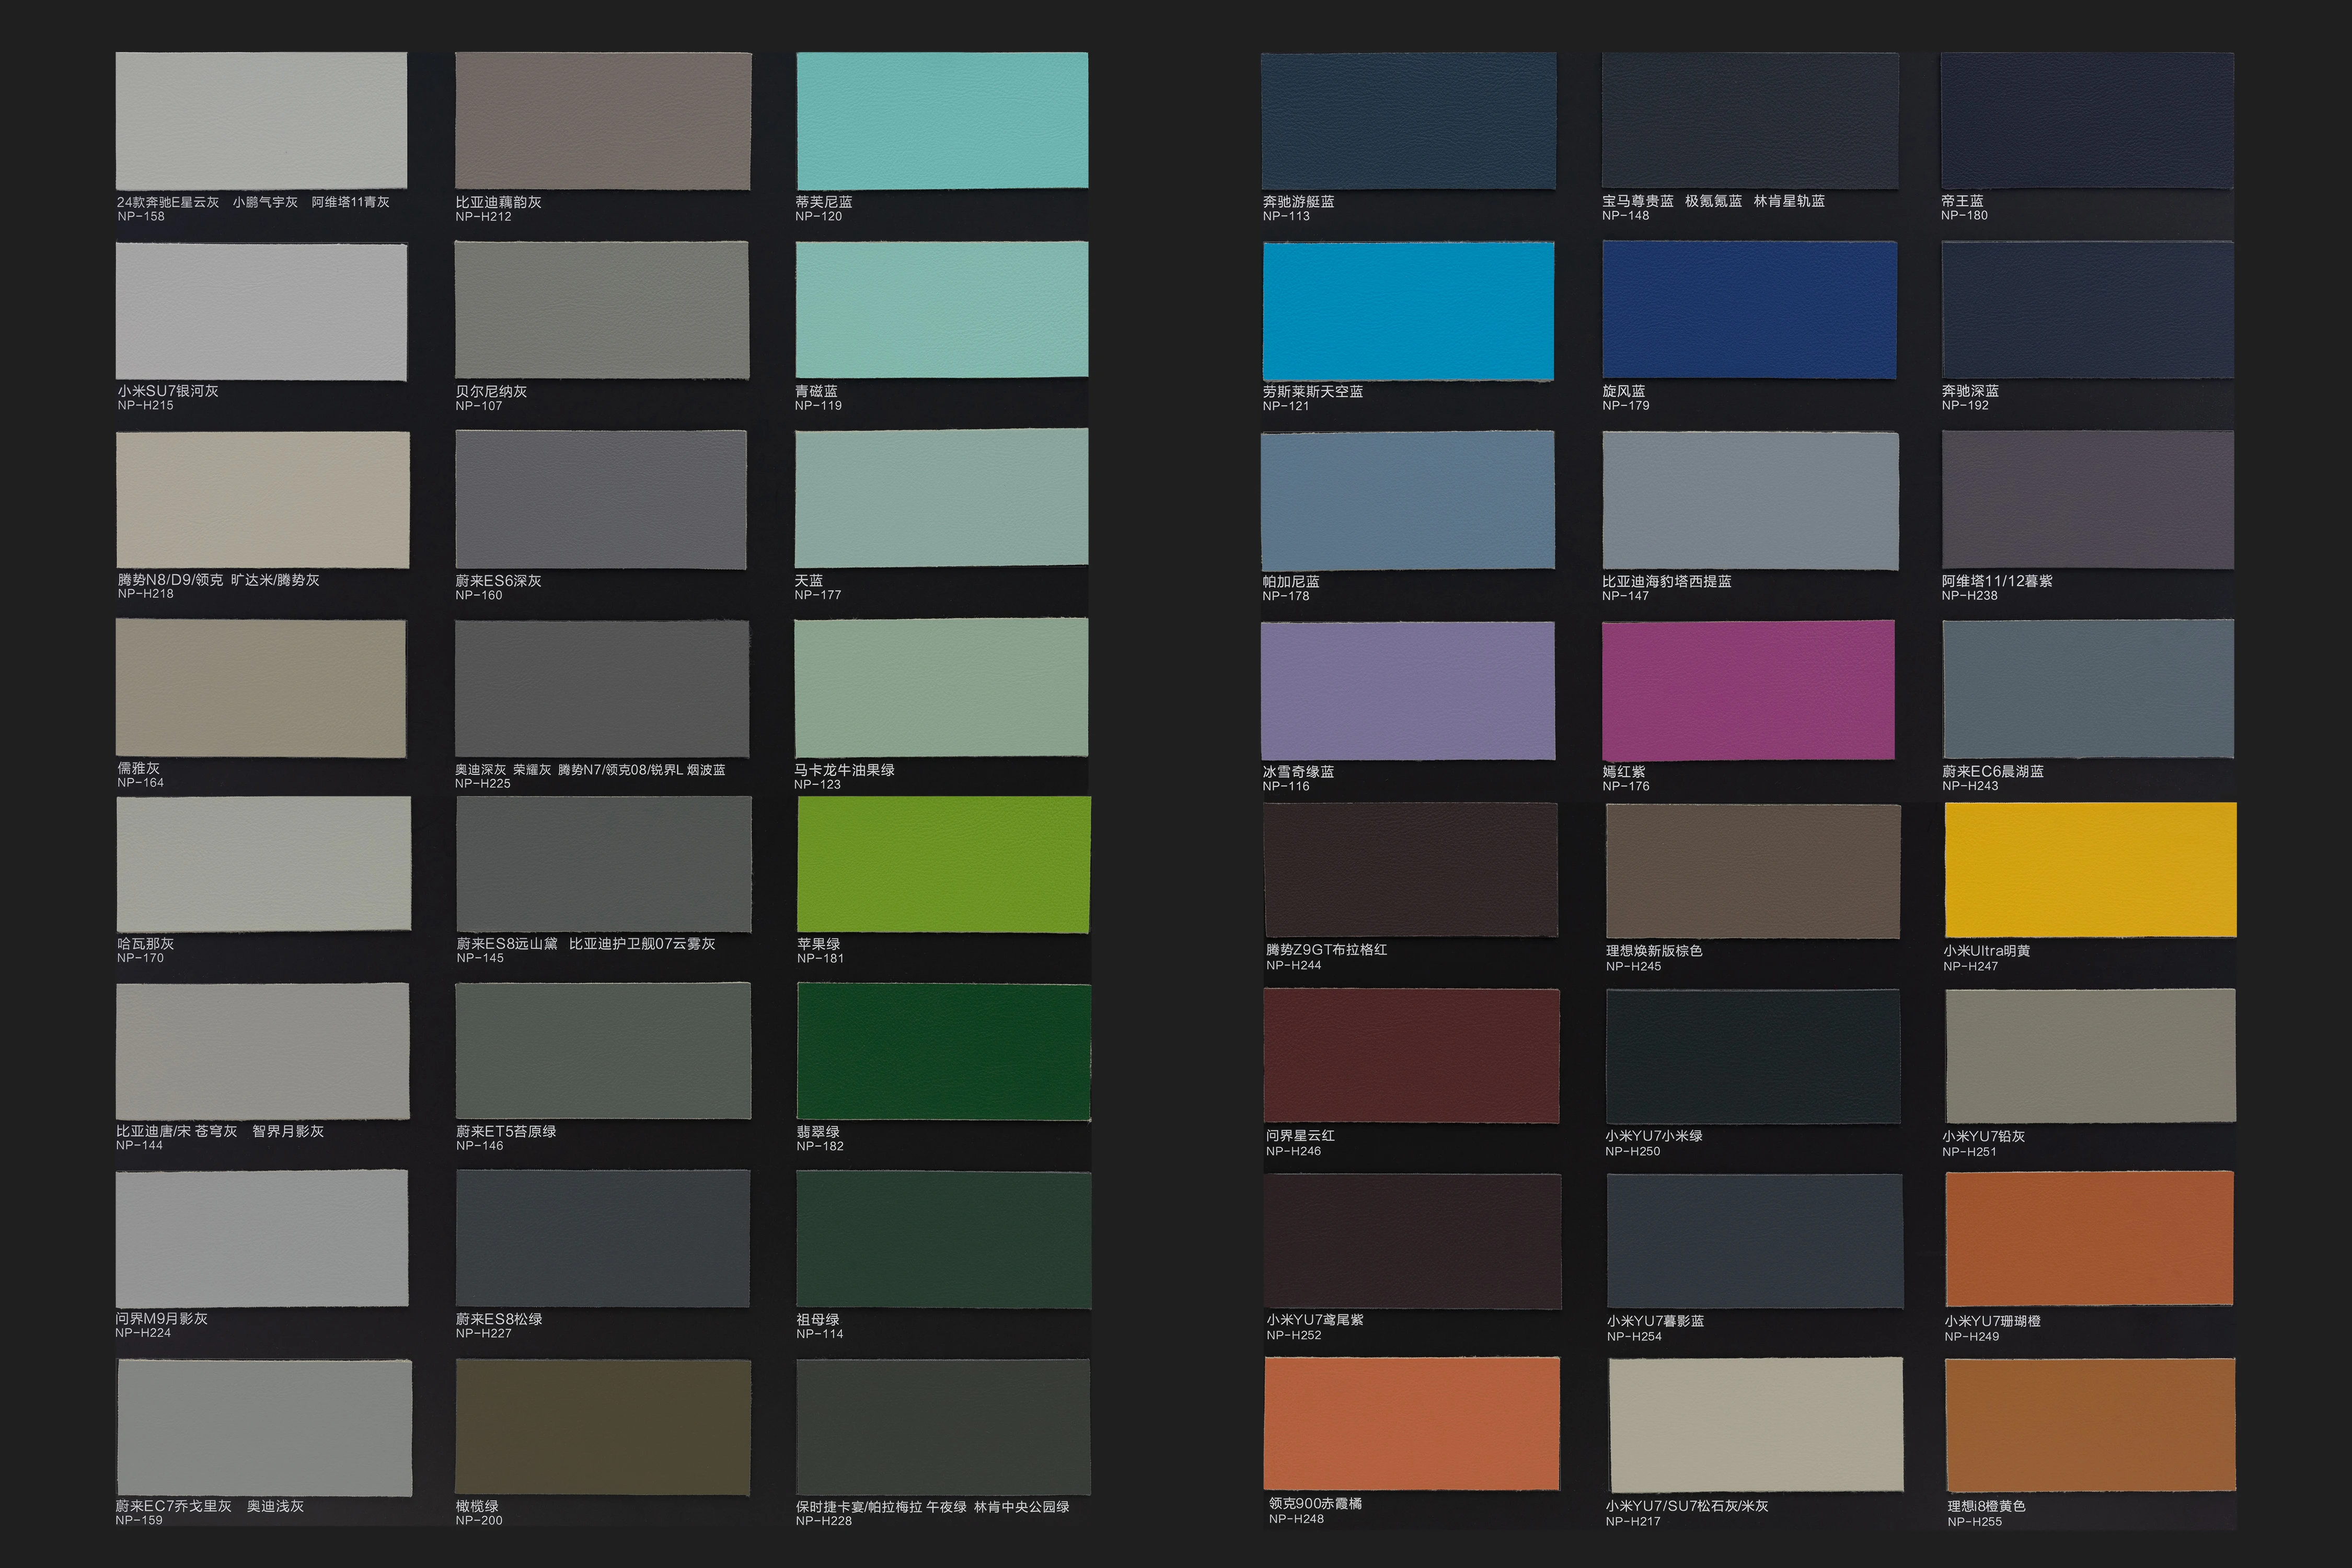Click the code text NP-H228

coord(824,1521)
